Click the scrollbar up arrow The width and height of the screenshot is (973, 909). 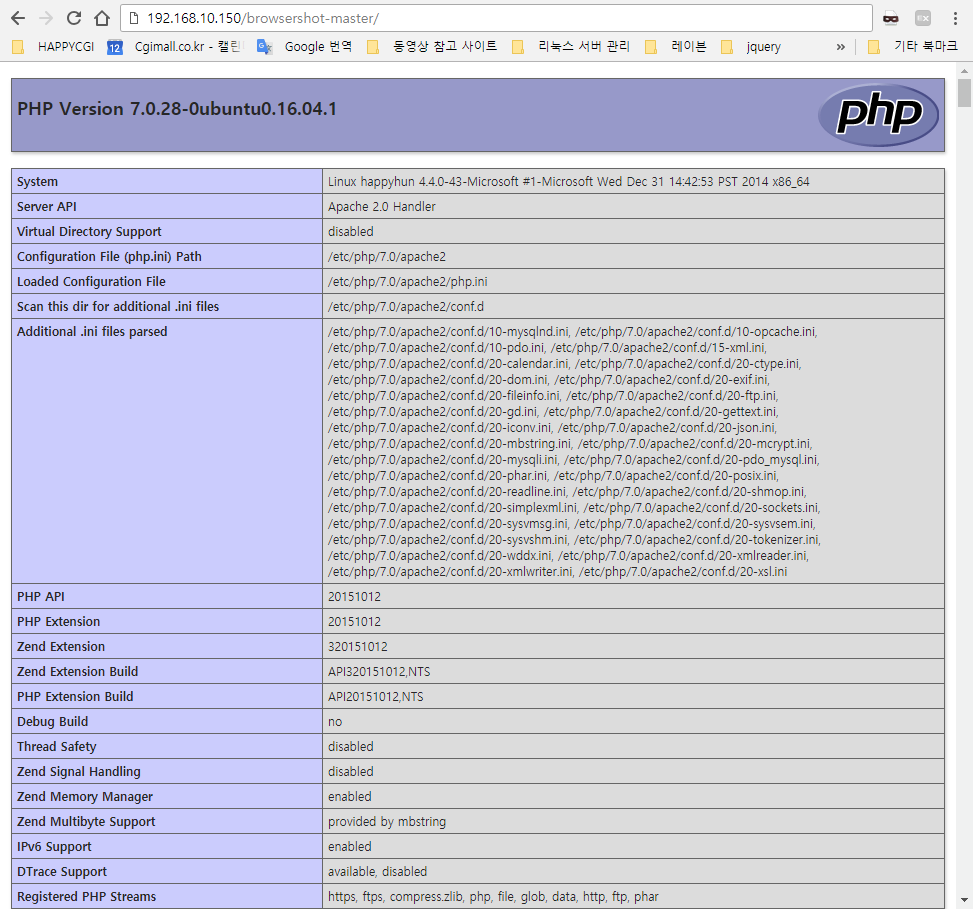coord(964,70)
